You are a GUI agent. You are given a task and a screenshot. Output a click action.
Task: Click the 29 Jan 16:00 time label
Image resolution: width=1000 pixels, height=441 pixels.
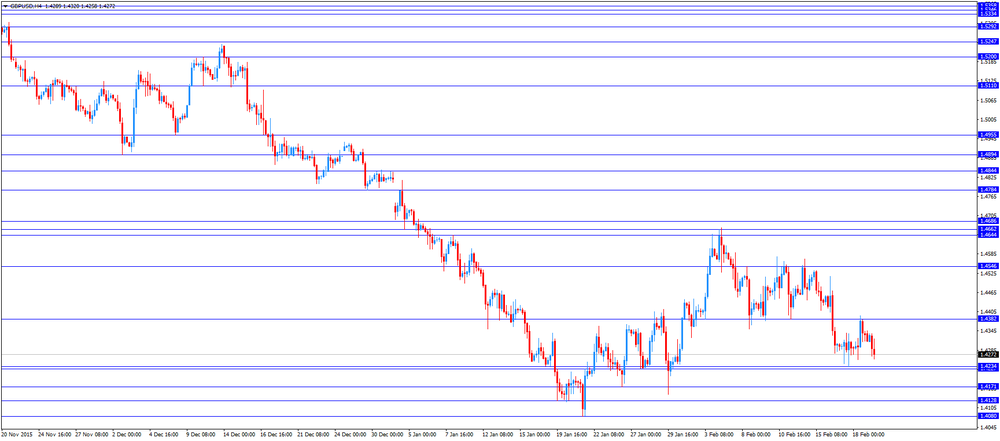[x=683, y=434]
